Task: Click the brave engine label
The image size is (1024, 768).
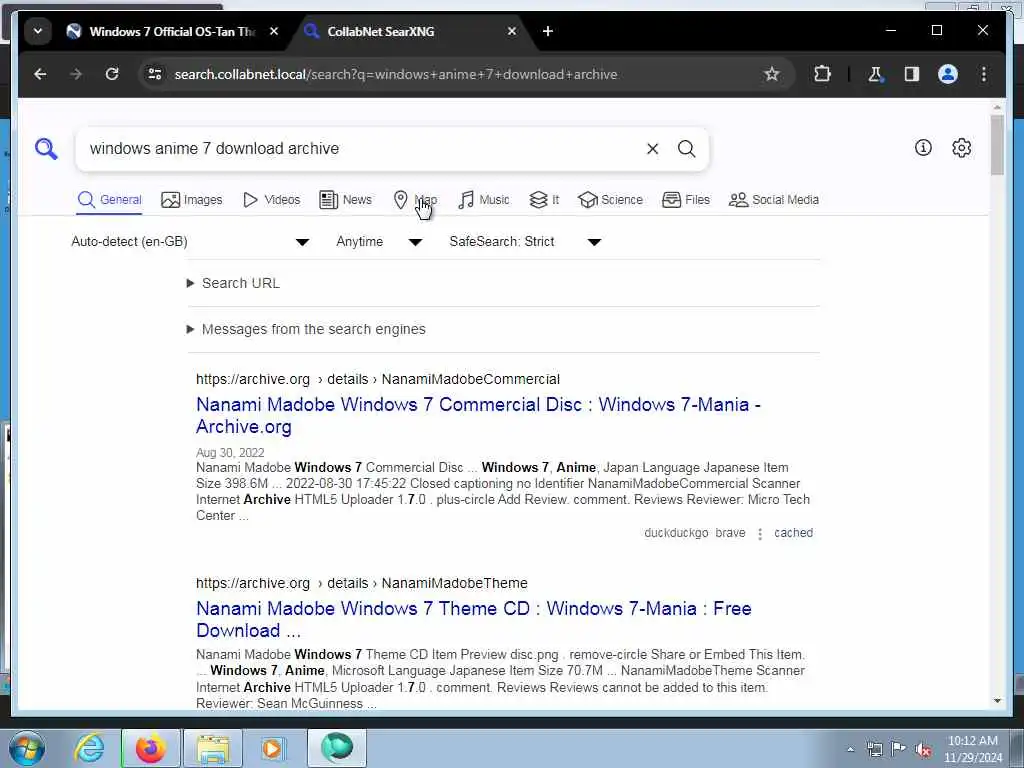Action: pos(730,533)
